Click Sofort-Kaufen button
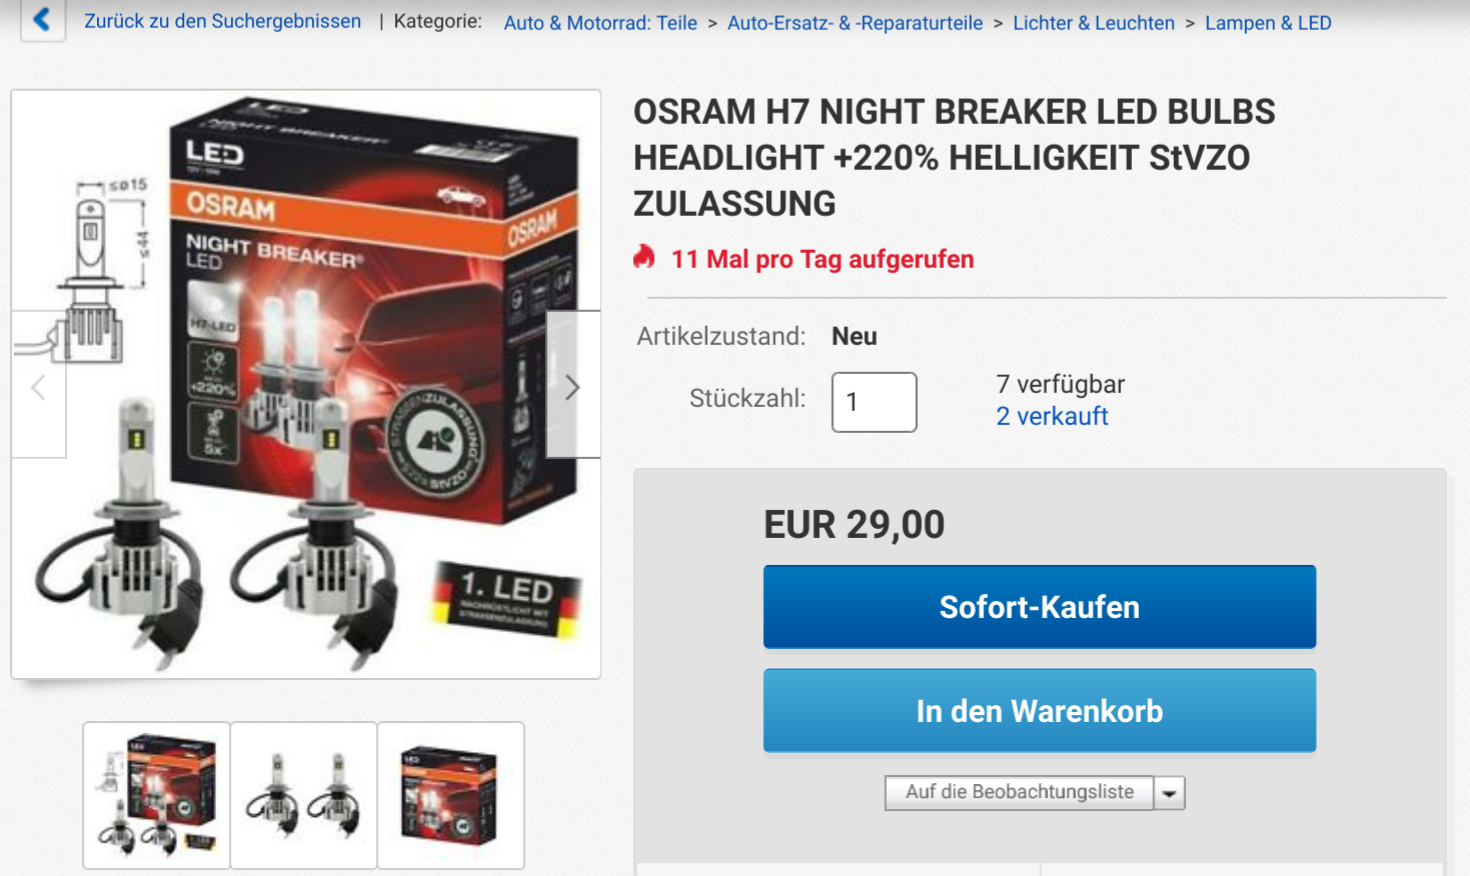This screenshot has width=1470, height=876. click(x=1039, y=607)
